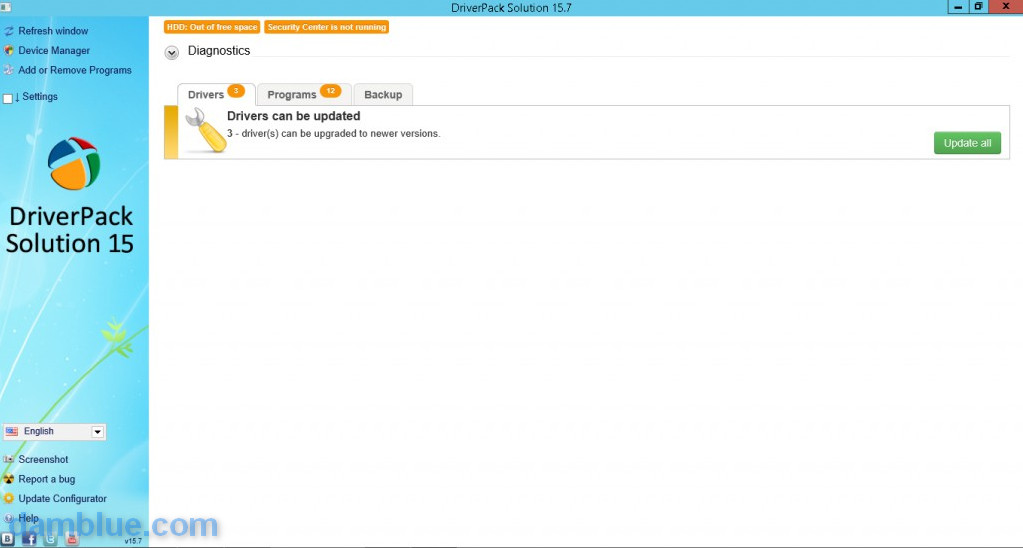
Task: Click the camera icon next to Screenshot
Action: (x=8, y=459)
